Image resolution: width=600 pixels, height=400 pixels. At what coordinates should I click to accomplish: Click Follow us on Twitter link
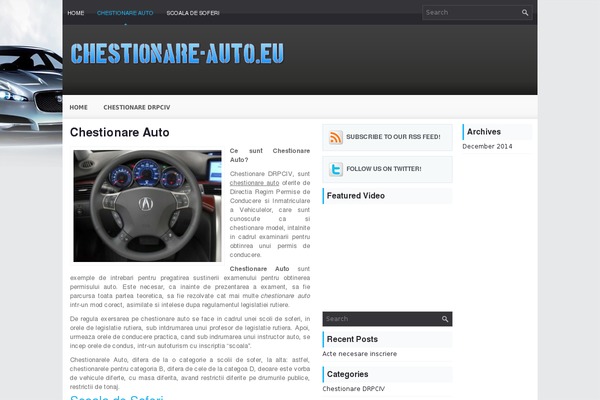[x=384, y=169]
